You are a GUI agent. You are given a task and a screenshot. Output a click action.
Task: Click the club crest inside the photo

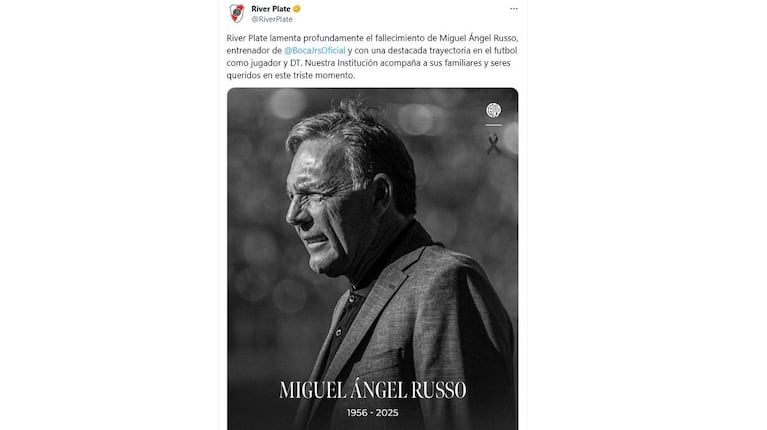(493, 110)
